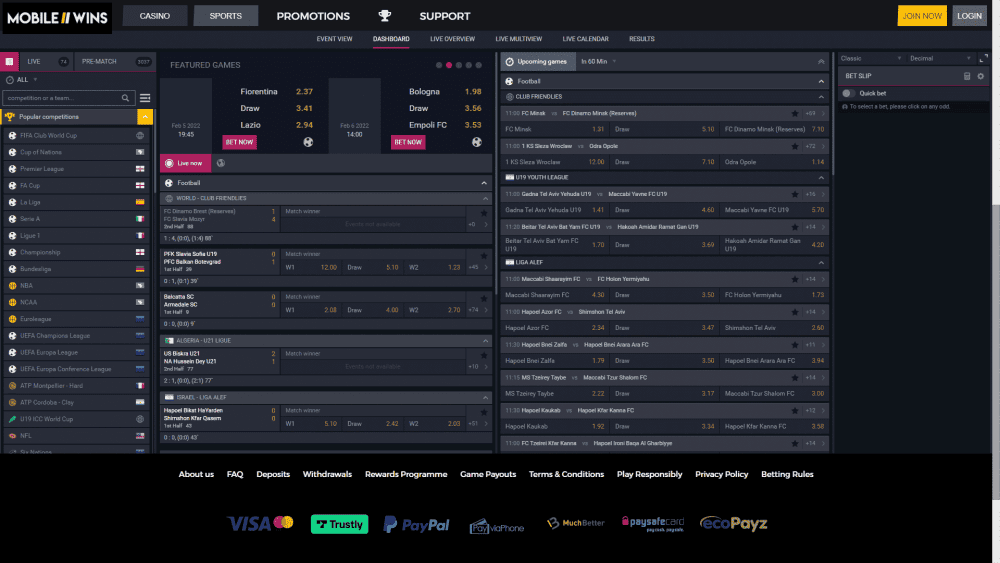The width and height of the screenshot is (1000, 563).
Task: Collapse the Popular competitions list
Action: [x=145, y=117]
